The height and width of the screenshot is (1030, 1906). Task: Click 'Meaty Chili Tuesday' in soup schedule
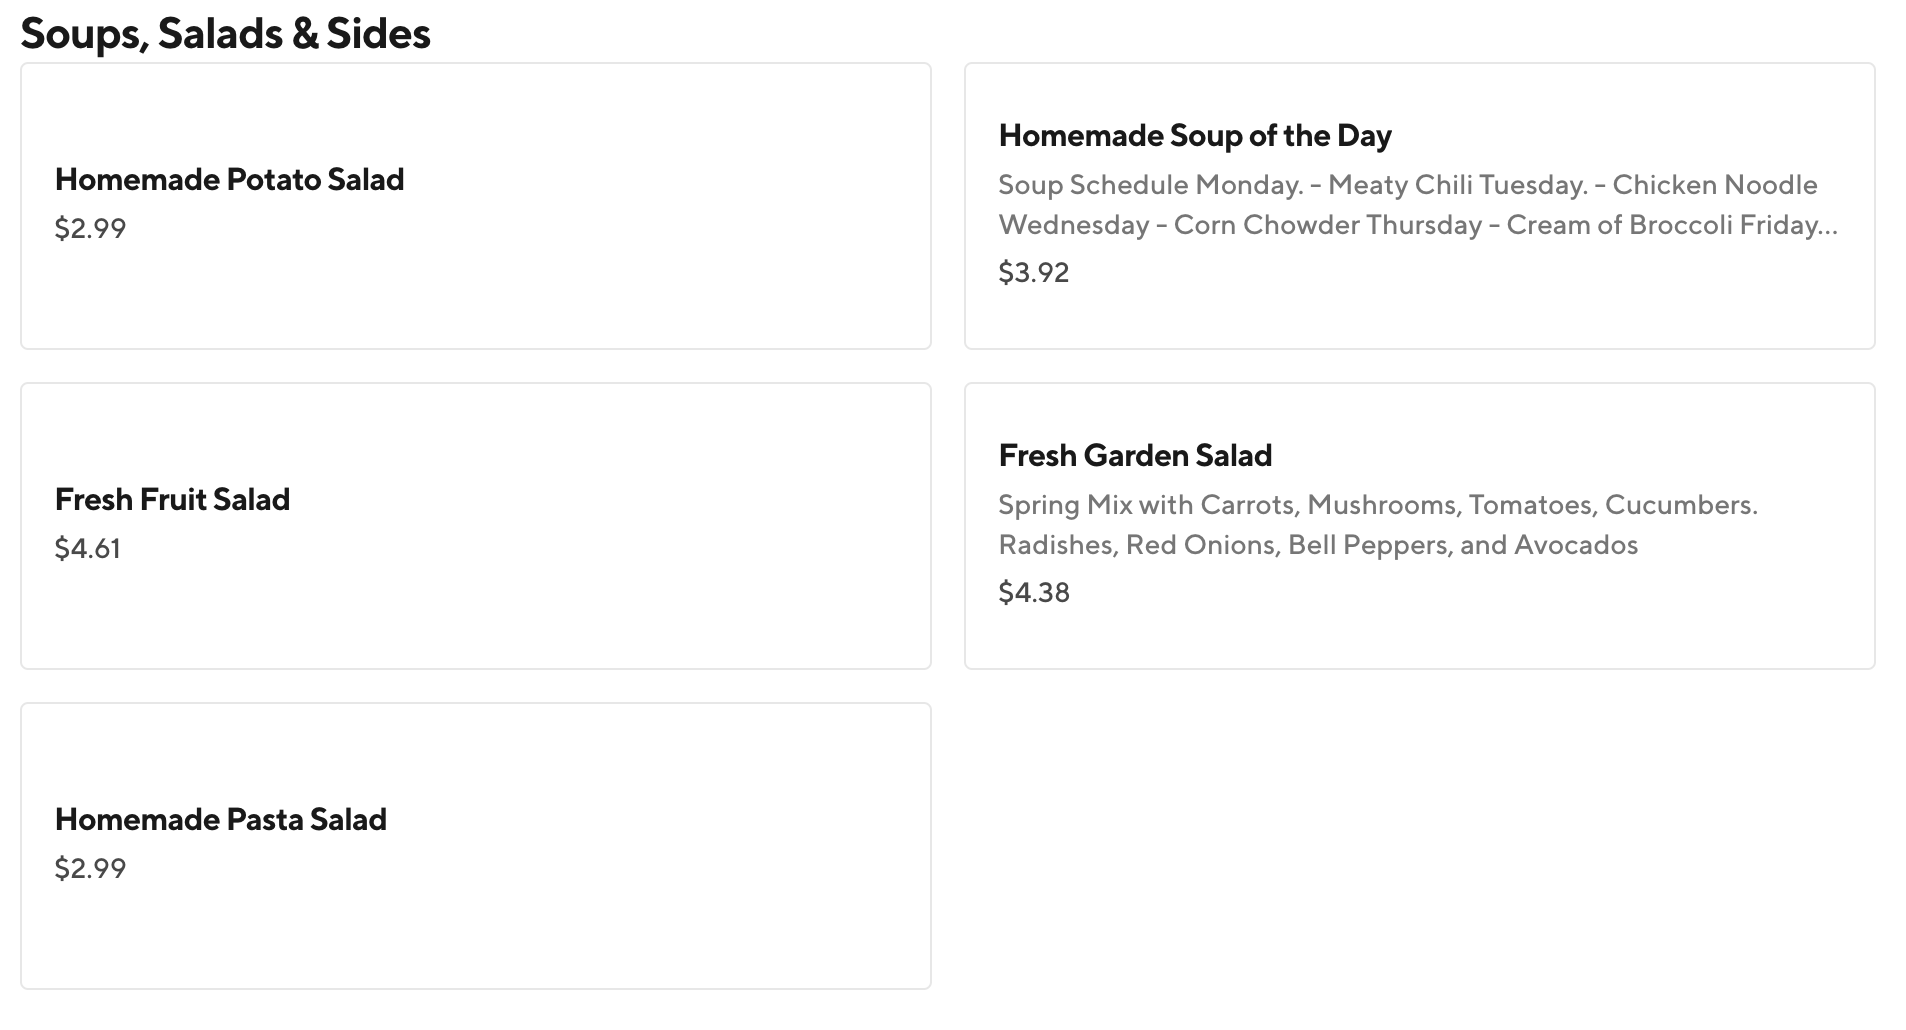pyautogui.click(x=1457, y=185)
